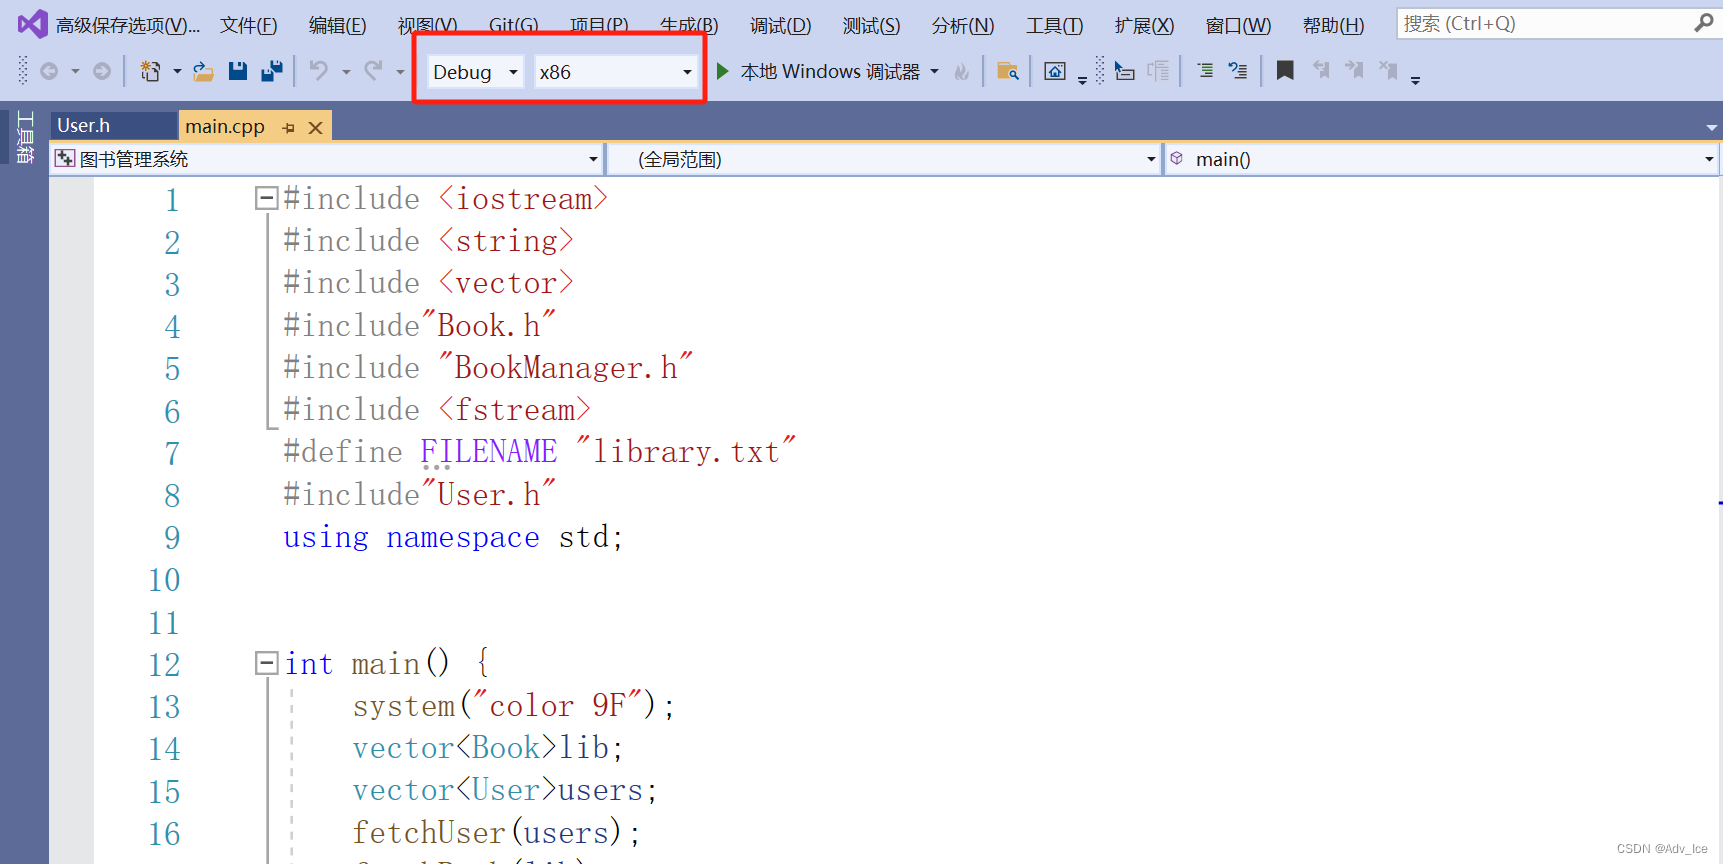The width and height of the screenshot is (1723, 864).
Task: Click the New Item toolbar icon
Action: (150, 71)
